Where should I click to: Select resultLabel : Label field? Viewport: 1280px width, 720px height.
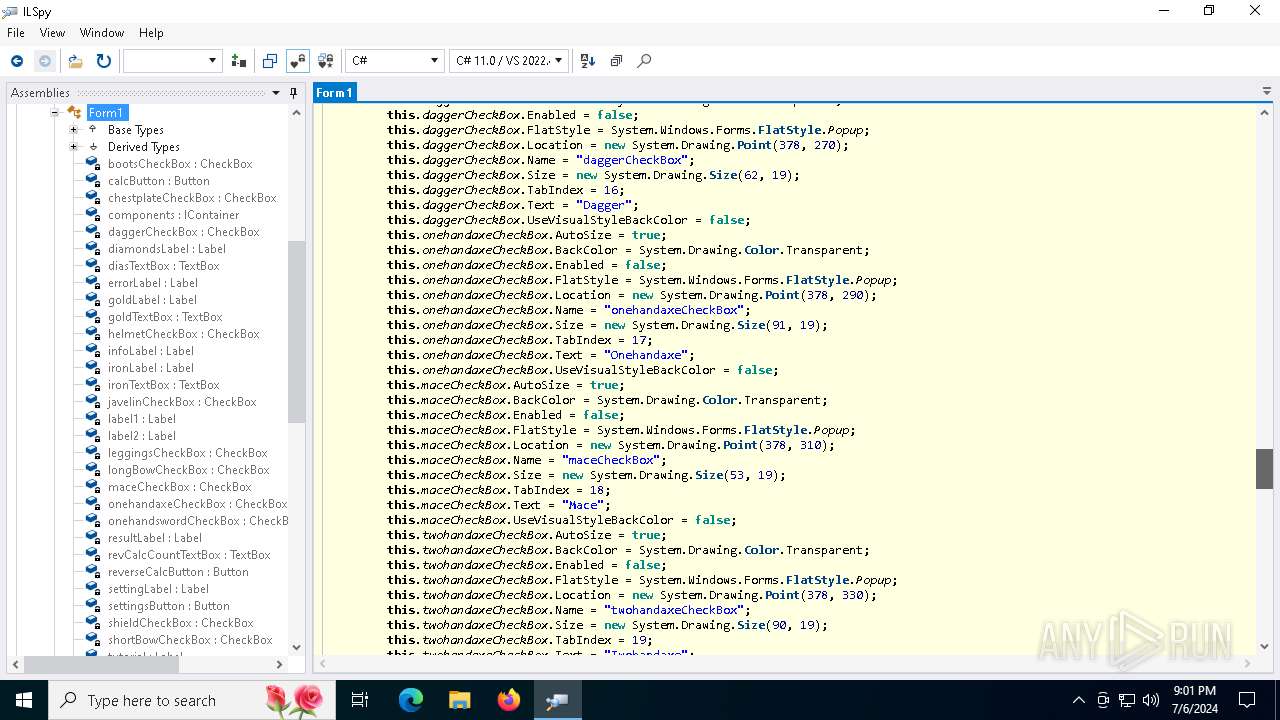[x=155, y=538]
